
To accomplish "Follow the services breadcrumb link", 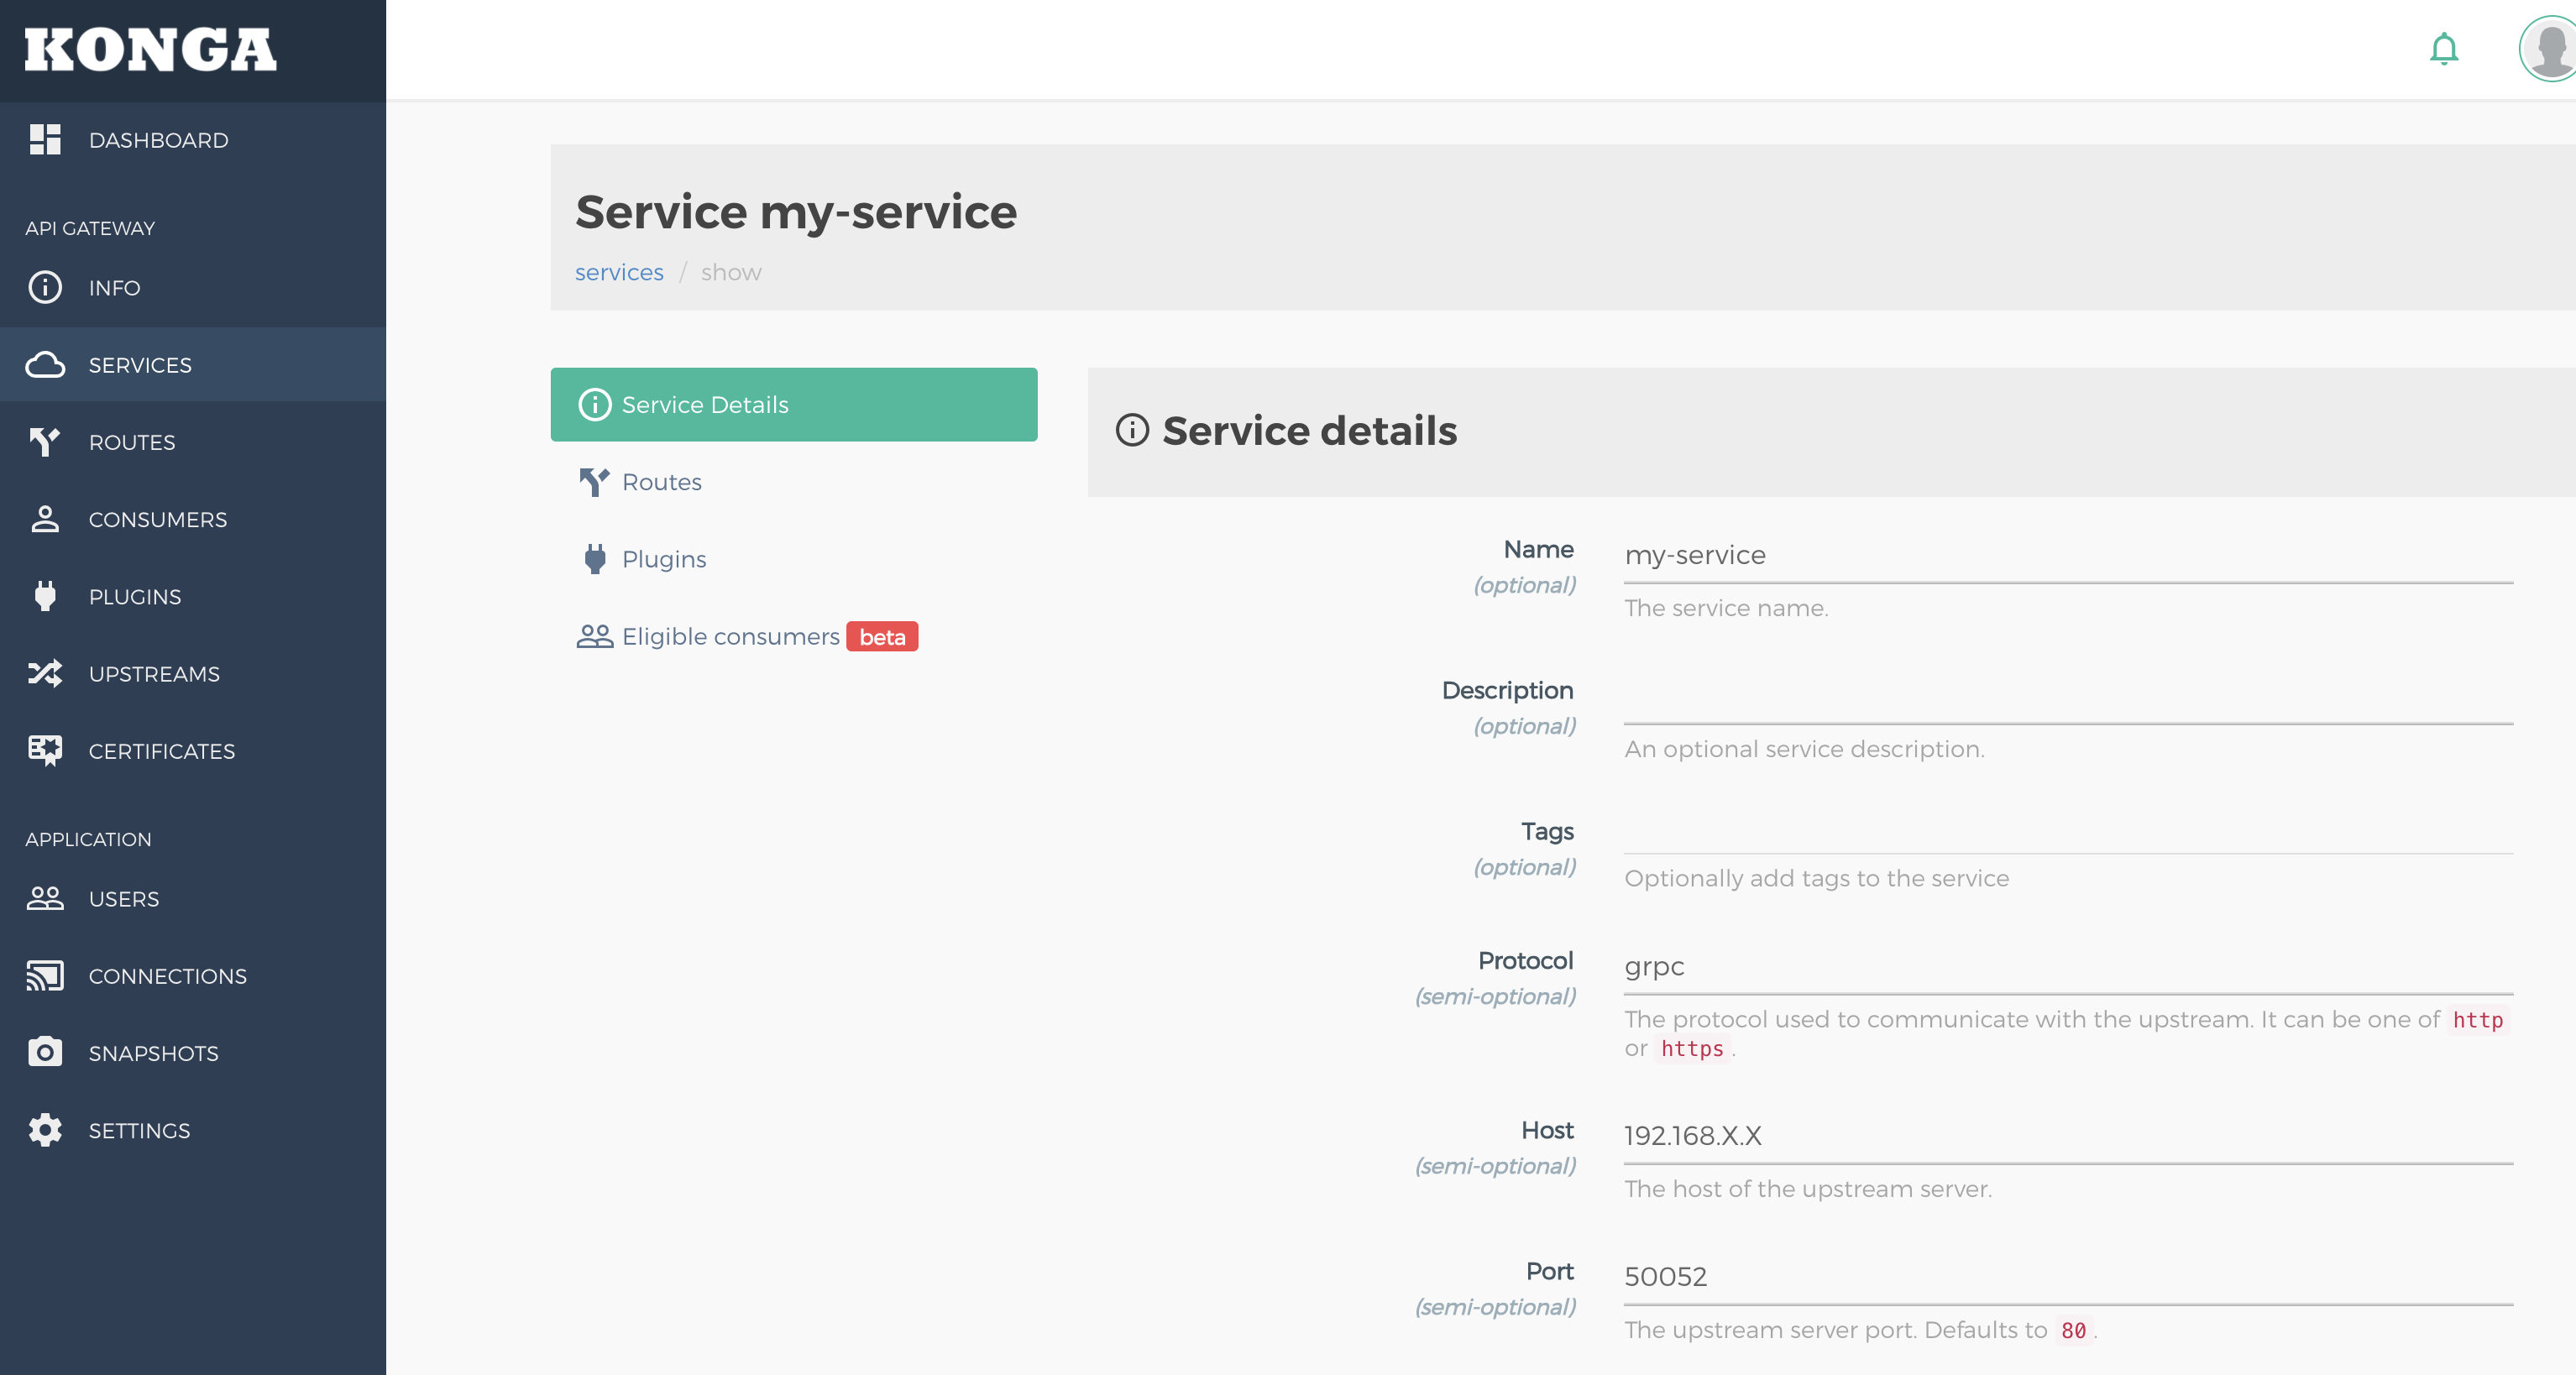I will (x=619, y=273).
